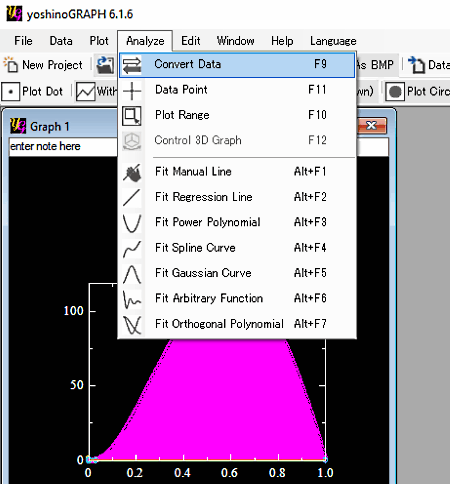Screen dimensions: 450x484
Task: Click the Graph 1 window title
Action: pyautogui.click(x=50, y=127)
